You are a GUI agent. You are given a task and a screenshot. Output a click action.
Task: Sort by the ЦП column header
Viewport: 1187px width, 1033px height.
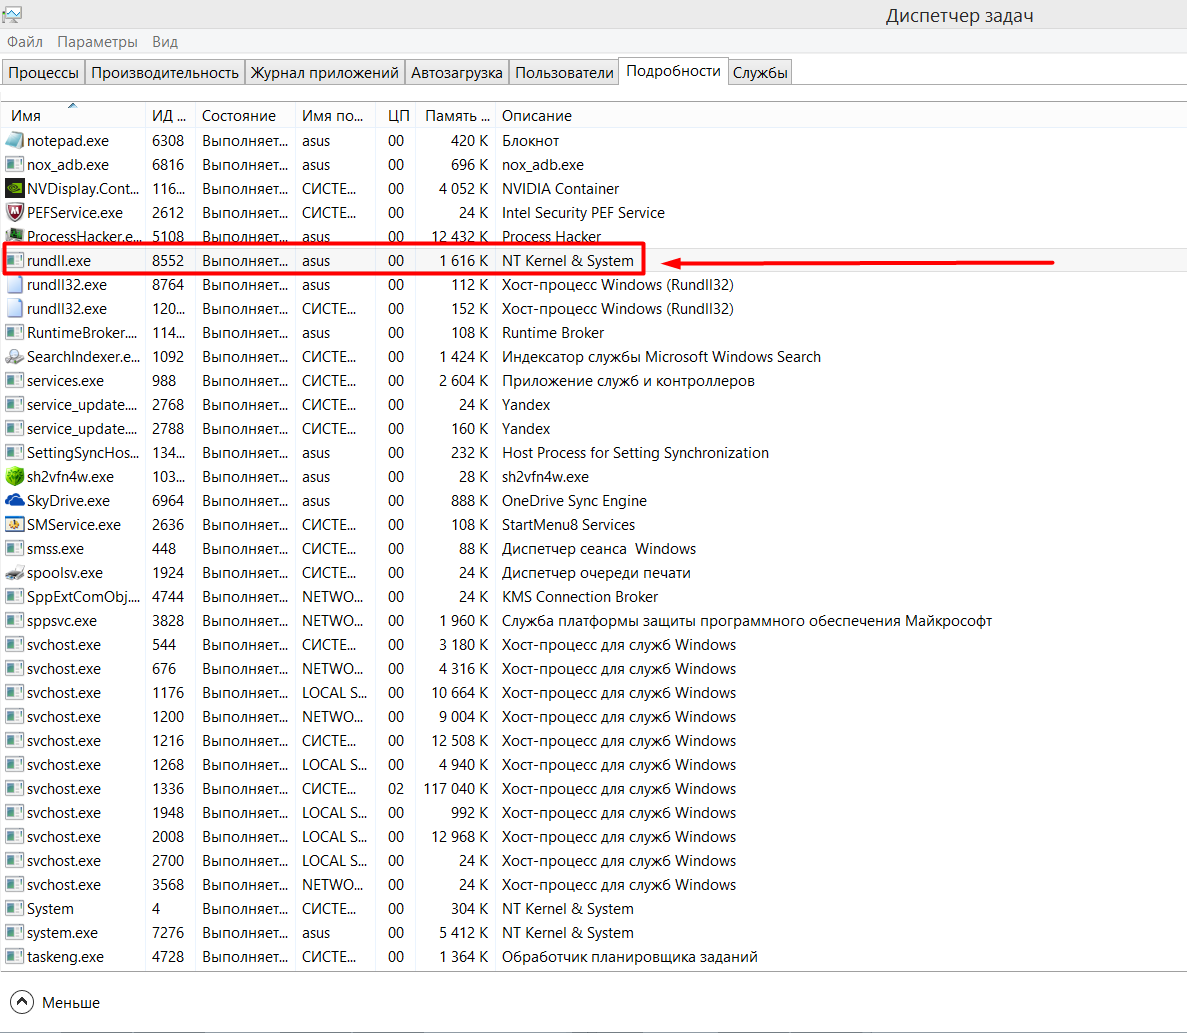(x=396, y=115)
